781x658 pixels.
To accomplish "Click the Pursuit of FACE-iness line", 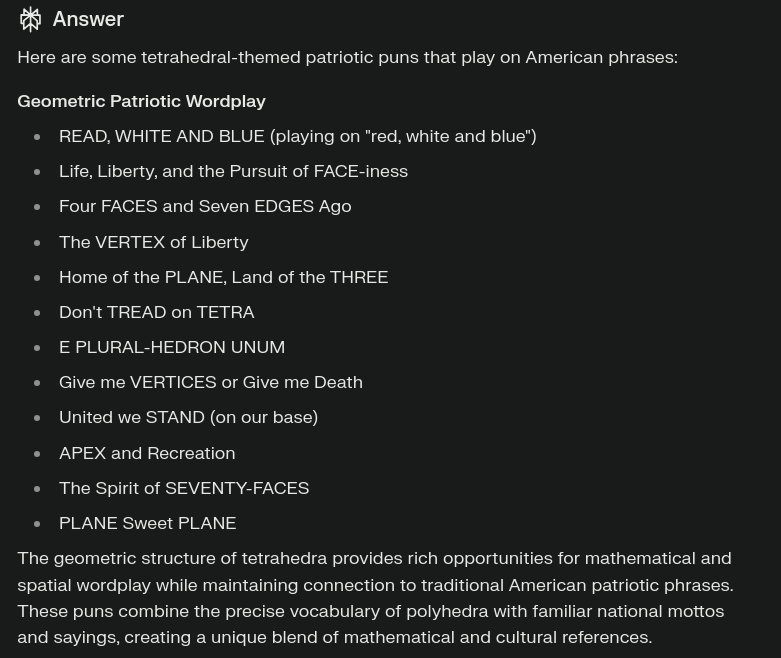I will click(233, 171).
